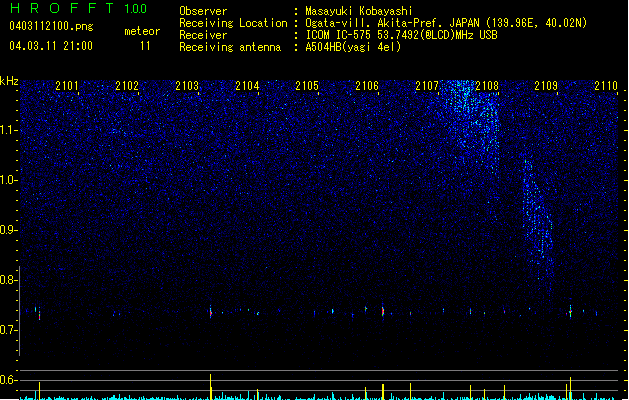Click the Receiving Location label
The image size is (629, 400).
click(233, 23)
